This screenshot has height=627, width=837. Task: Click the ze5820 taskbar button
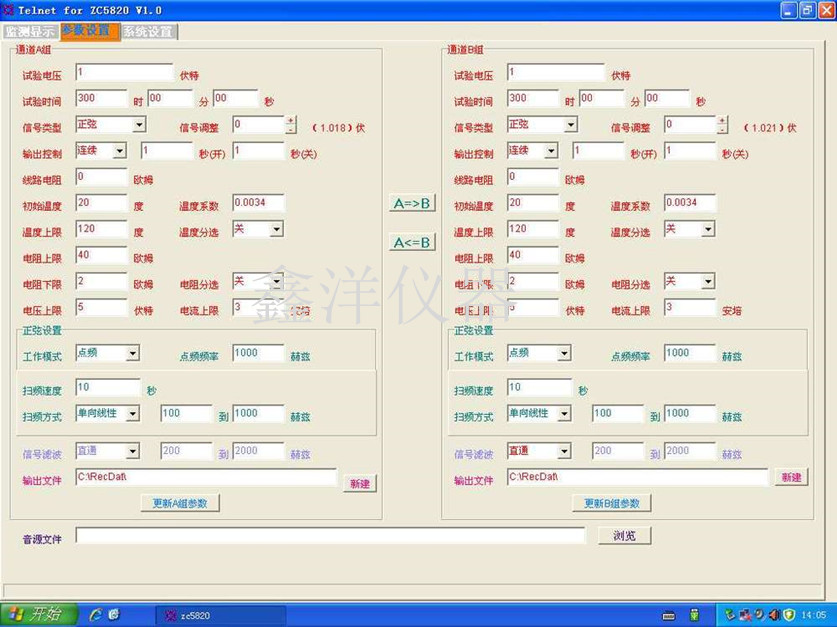pos(220,614)
